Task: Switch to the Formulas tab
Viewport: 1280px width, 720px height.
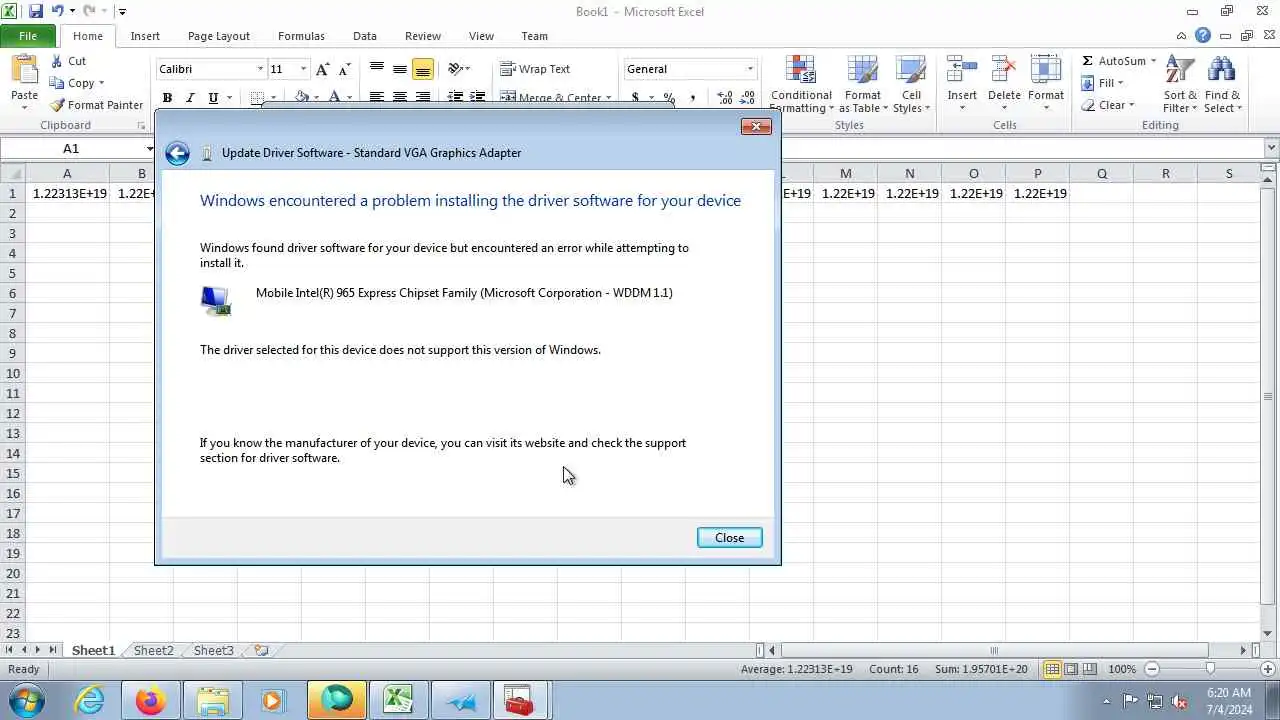Action: (301, 36)
